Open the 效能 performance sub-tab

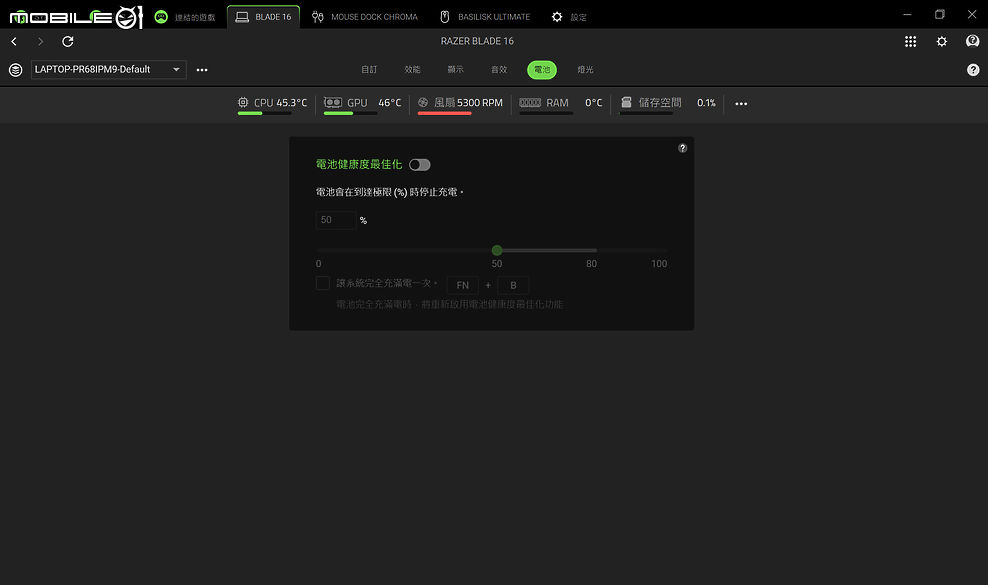[412, 69]
